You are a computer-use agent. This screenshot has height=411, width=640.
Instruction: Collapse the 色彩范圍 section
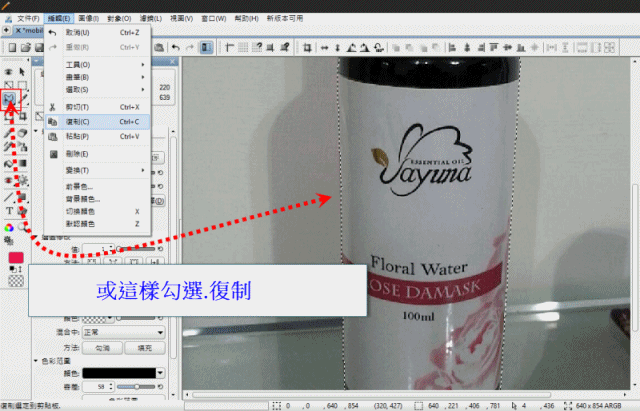tap(36, 361)
